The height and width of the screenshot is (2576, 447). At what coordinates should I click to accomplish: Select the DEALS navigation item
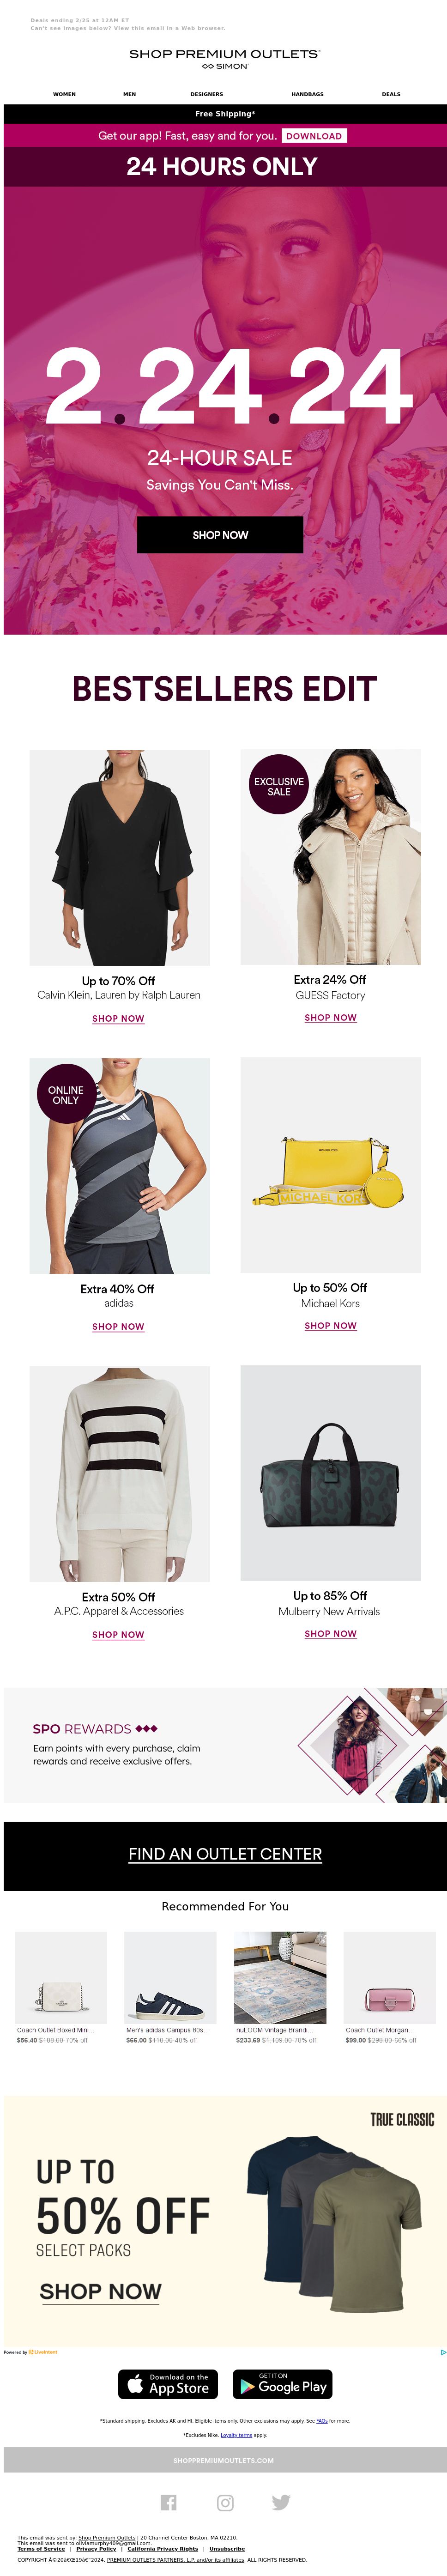[391, 94]
